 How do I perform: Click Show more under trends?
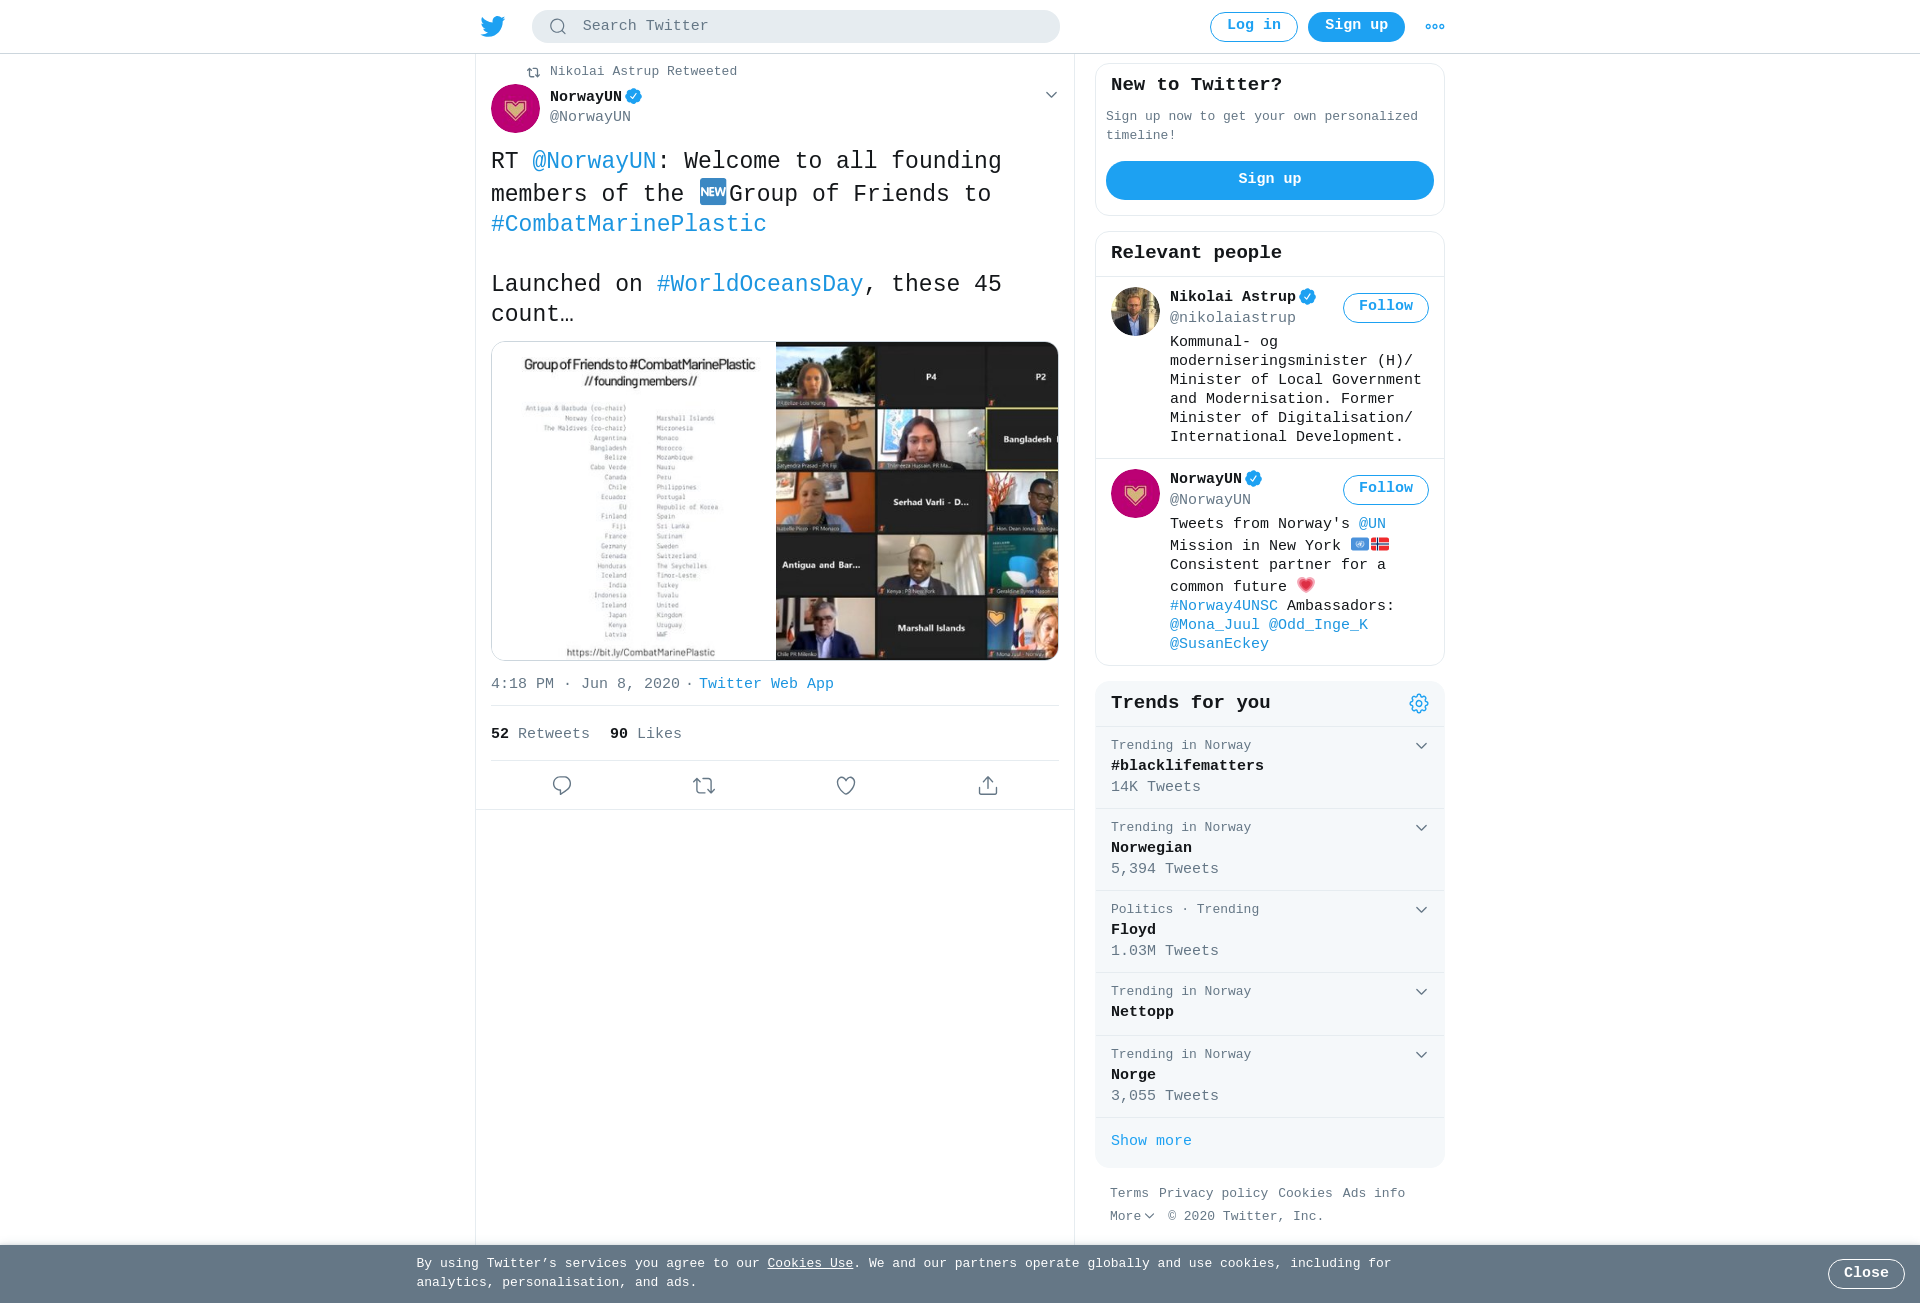pos(1151,1141)
